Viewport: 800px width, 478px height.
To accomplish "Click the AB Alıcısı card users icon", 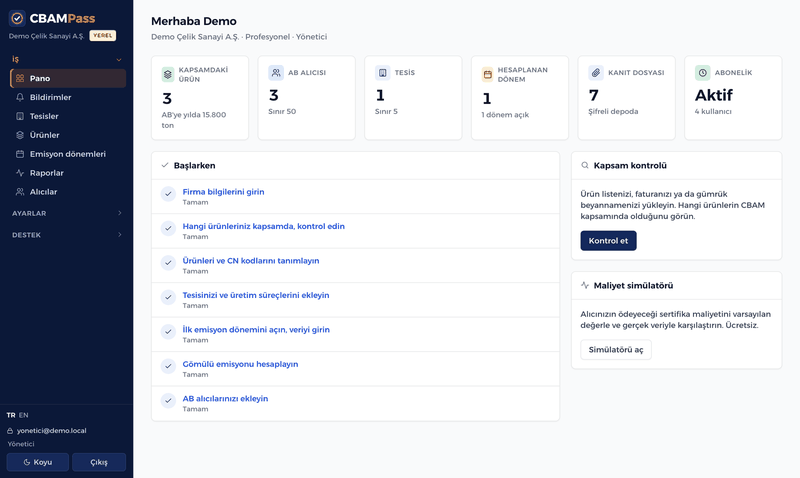I will (x=276, y=72).
